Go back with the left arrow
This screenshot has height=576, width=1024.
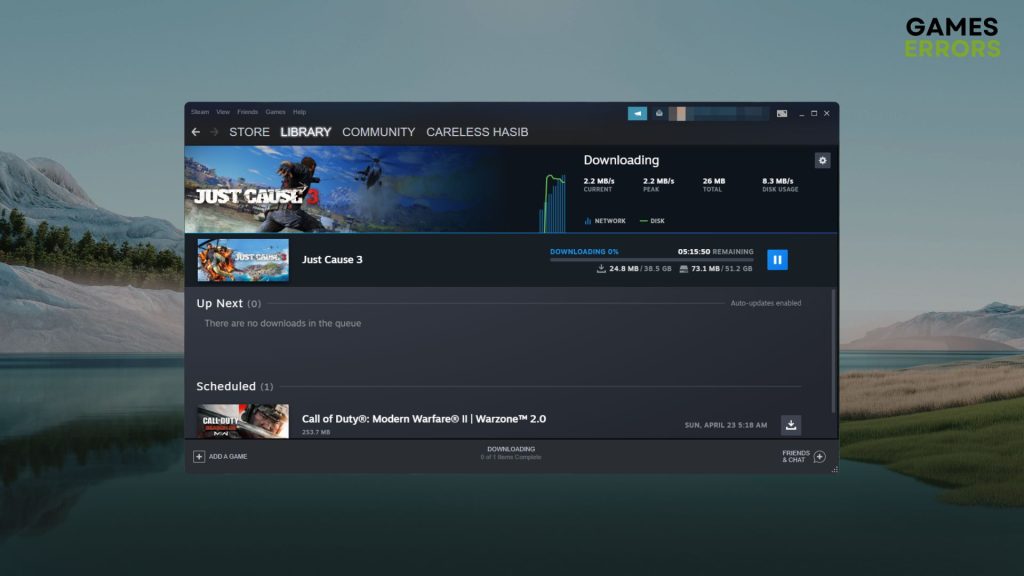click(196, 132)
